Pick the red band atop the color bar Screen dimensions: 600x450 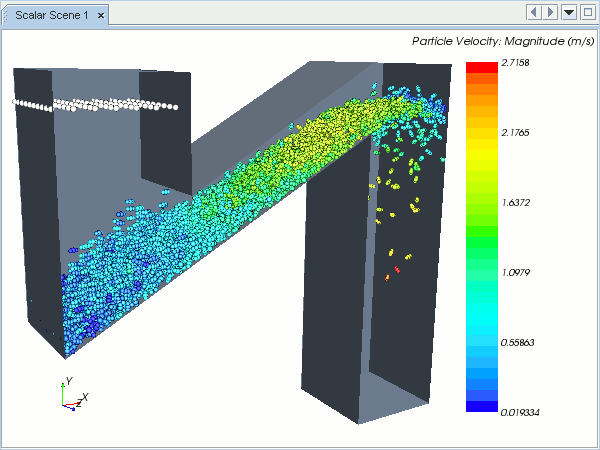(481, 66)
